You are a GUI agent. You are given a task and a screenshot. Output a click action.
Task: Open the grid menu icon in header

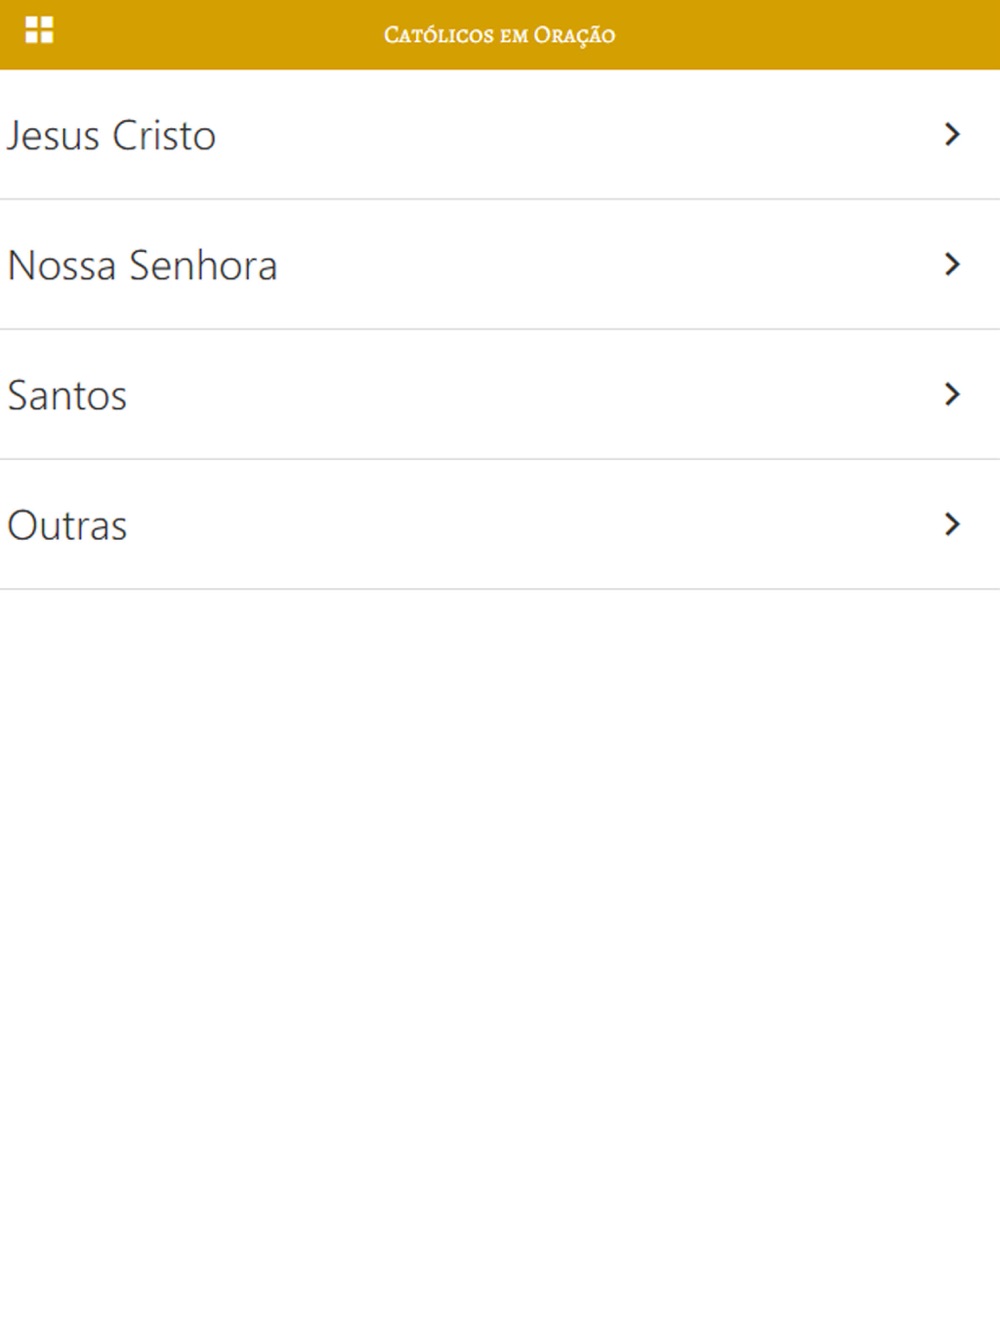(39, 30)
